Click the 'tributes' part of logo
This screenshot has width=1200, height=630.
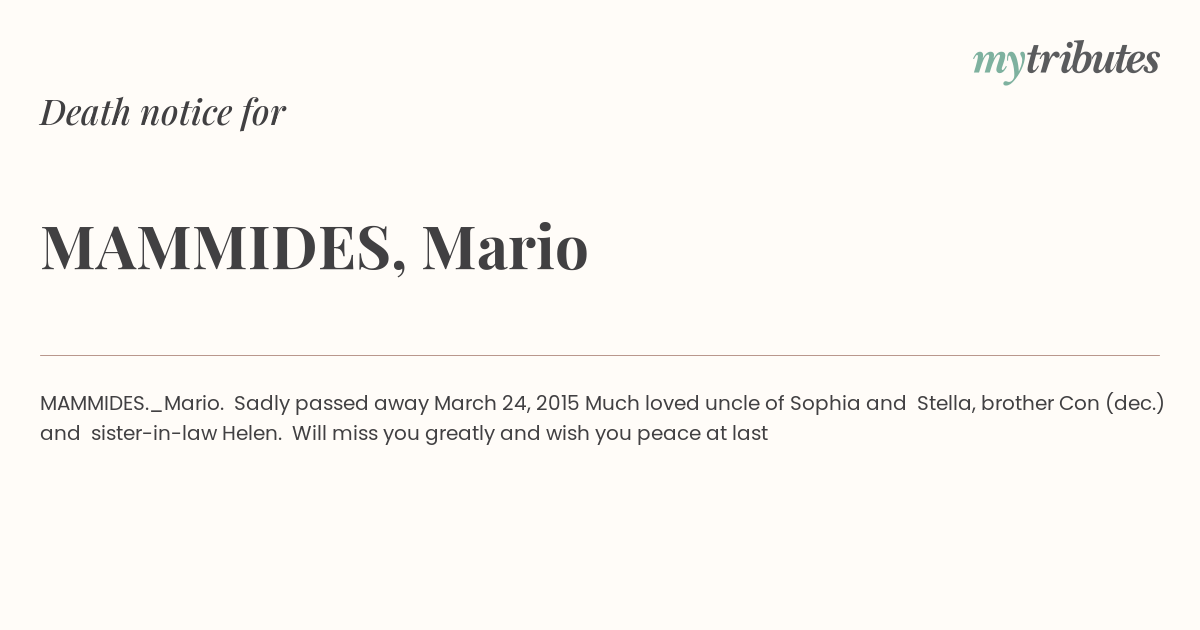(1093, 58)
